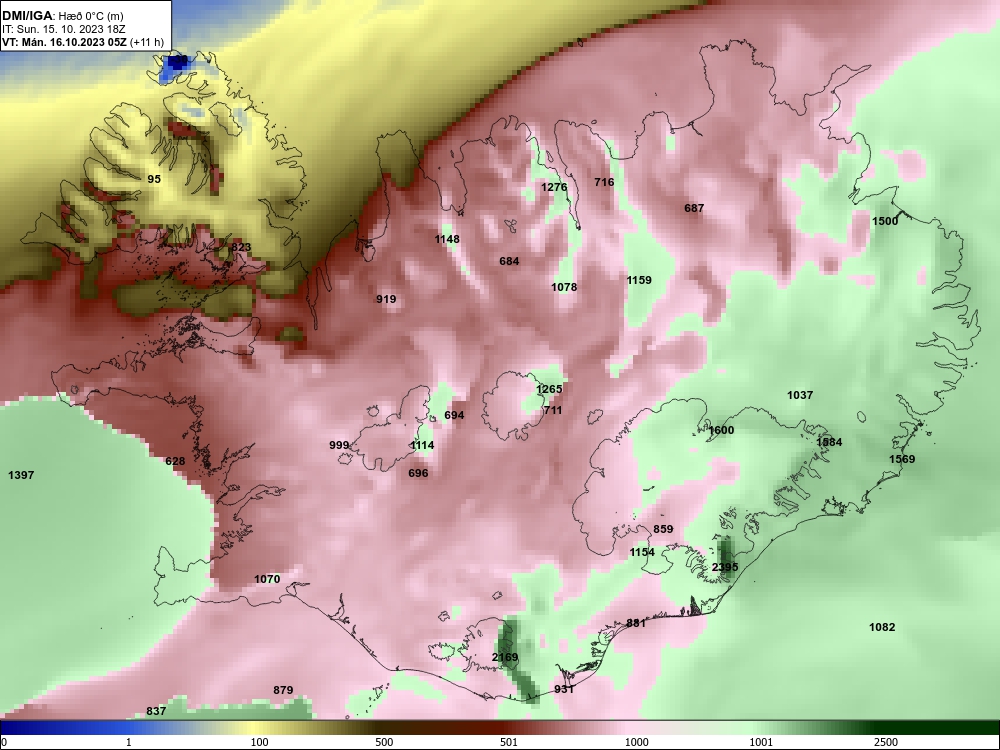
Task: Click the 1500 value on the east coast
Action: click(885, 221)
